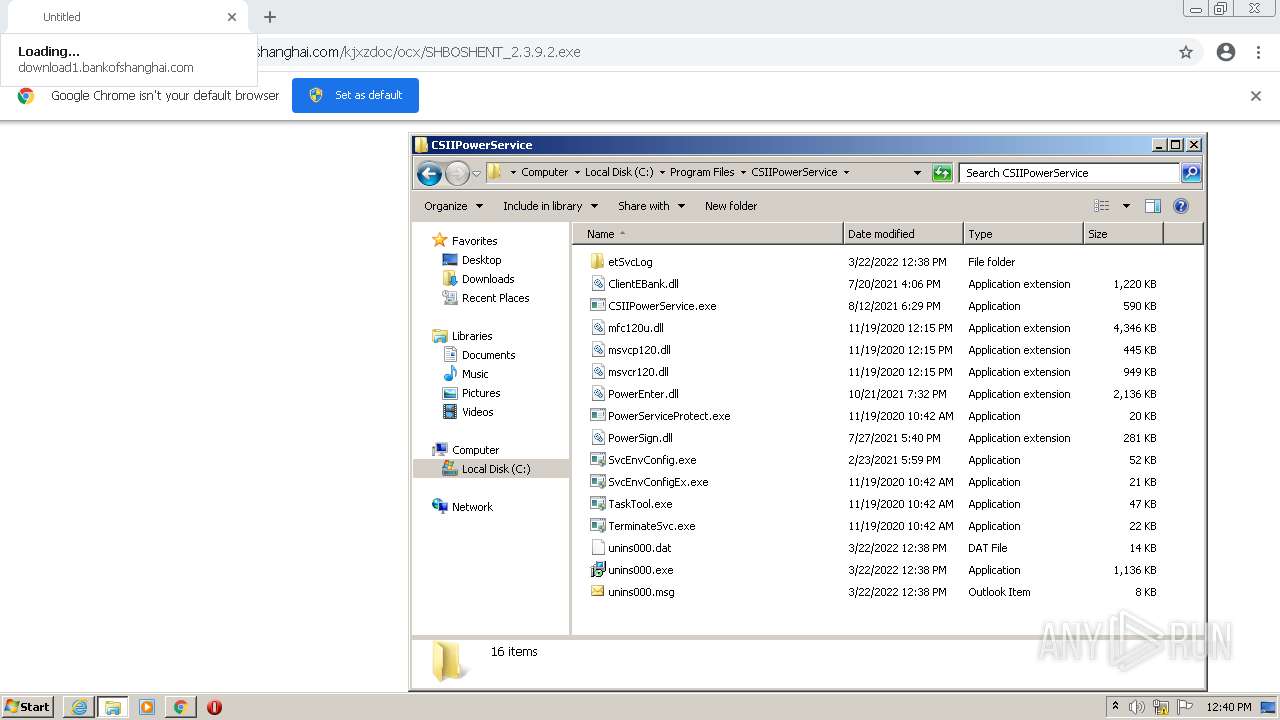The height and width of the screenshot is (720, 1280).
Task: Expand the view options dropdown arrow
Action: (x=1126, y=206)
